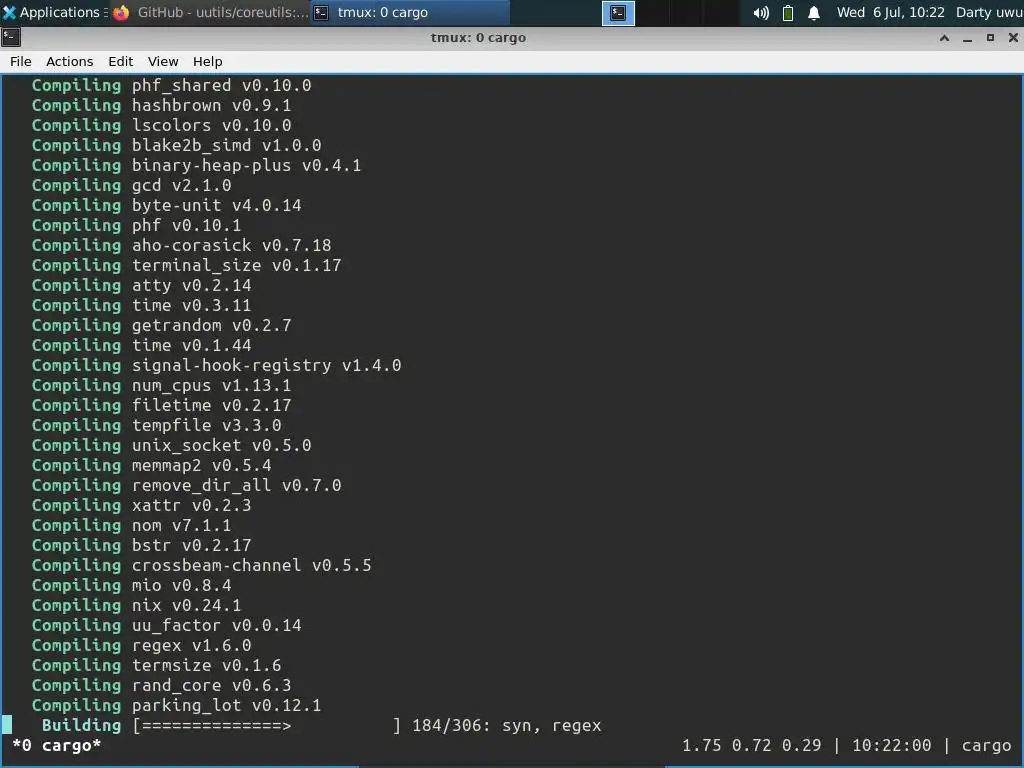Viewport: 1024px width, 768px height.
Task: Open the Edit menu
Action: 120,61
